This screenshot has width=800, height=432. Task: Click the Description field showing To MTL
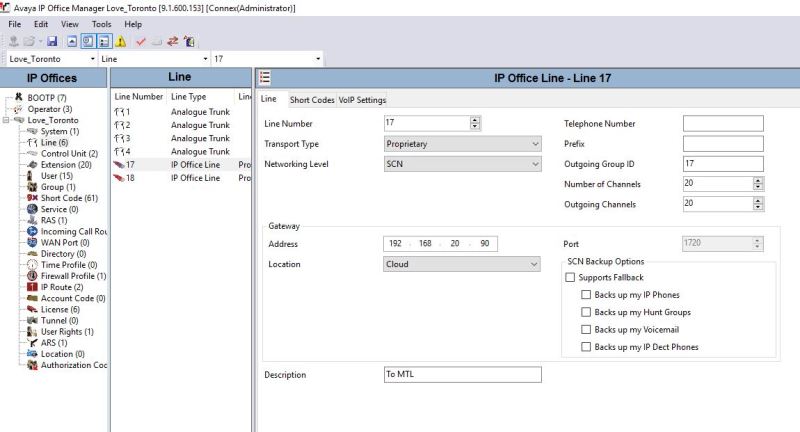(462, 374)
